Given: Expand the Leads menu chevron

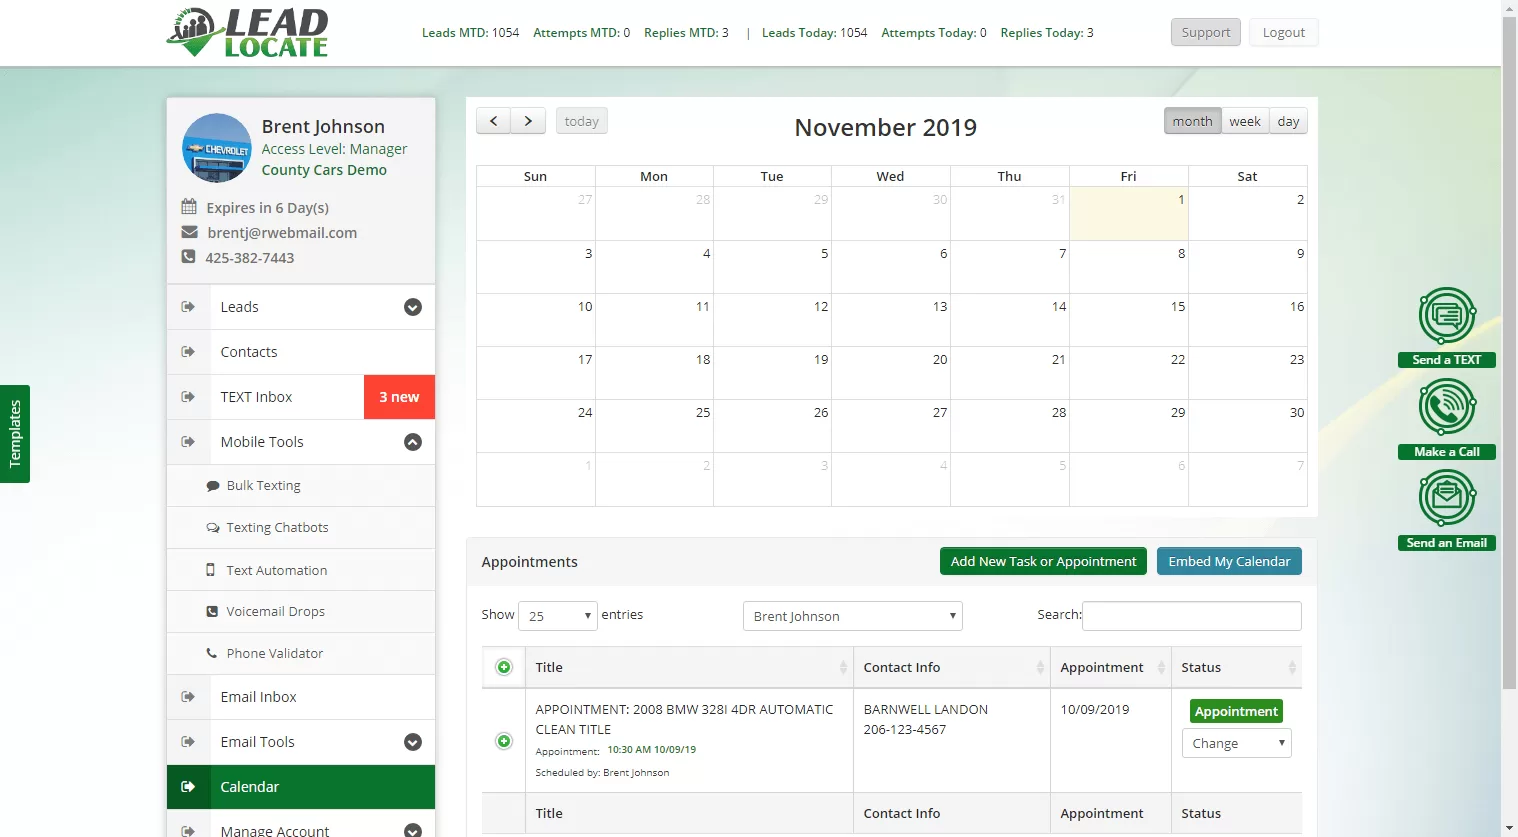Looking at the screenshot, I should coord(412,307).
